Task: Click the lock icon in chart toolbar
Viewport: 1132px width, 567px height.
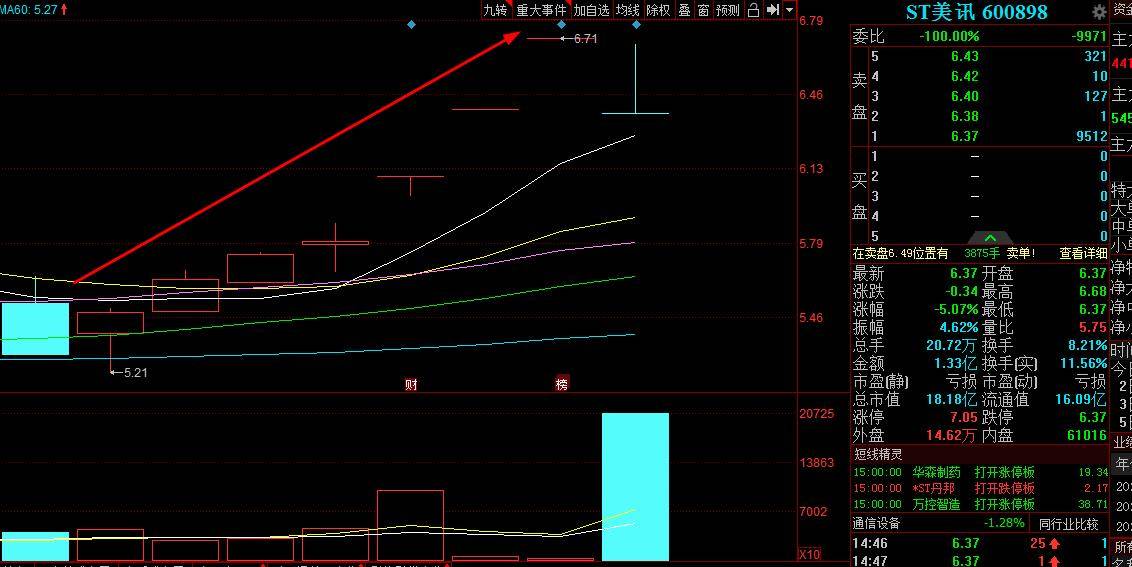Action: click(x=753, y=10)
